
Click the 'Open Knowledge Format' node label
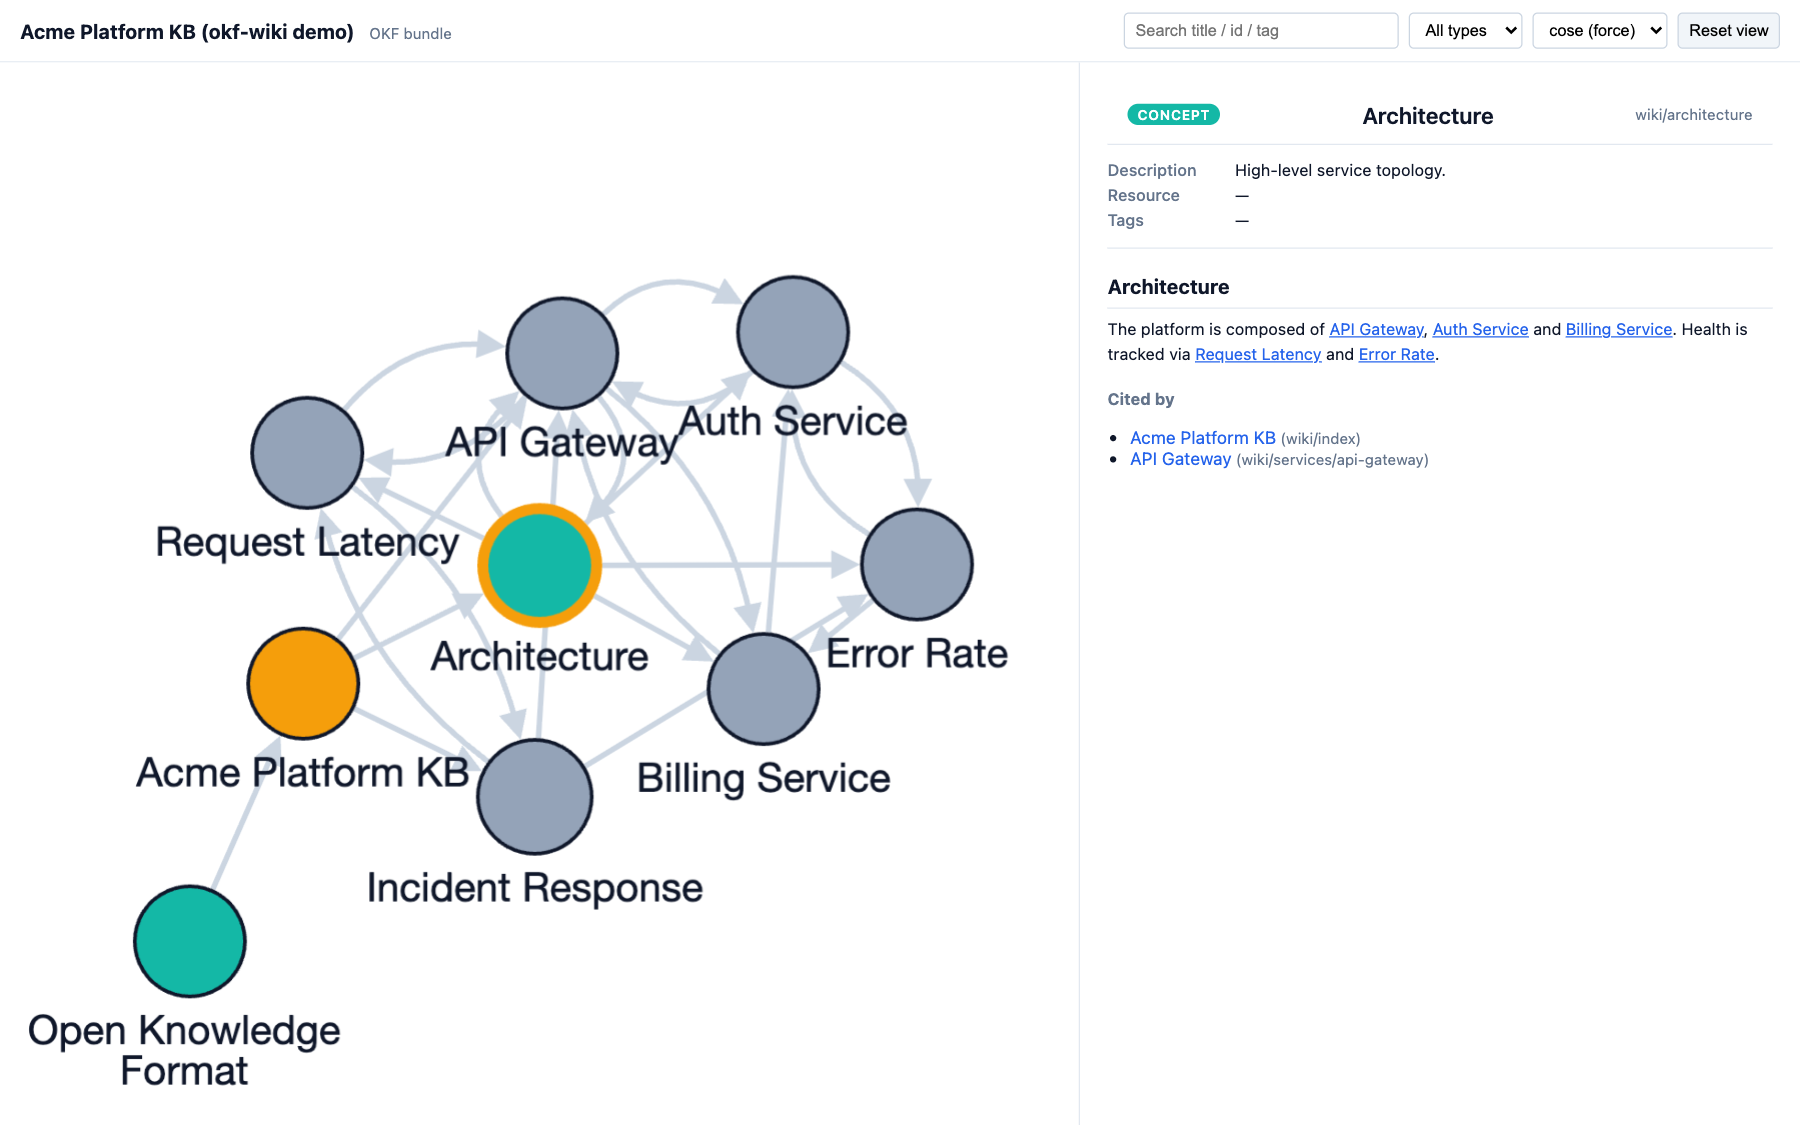(x=184, y=1050)
